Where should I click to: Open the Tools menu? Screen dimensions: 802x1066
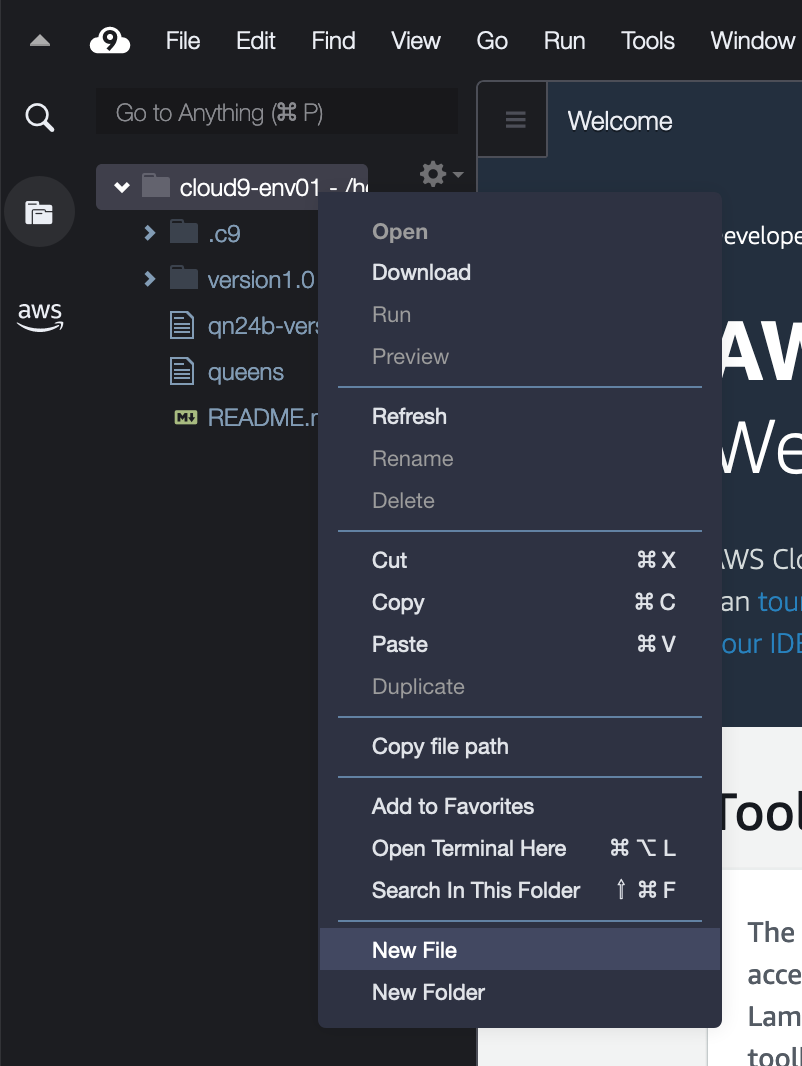[x=648, y=41]
